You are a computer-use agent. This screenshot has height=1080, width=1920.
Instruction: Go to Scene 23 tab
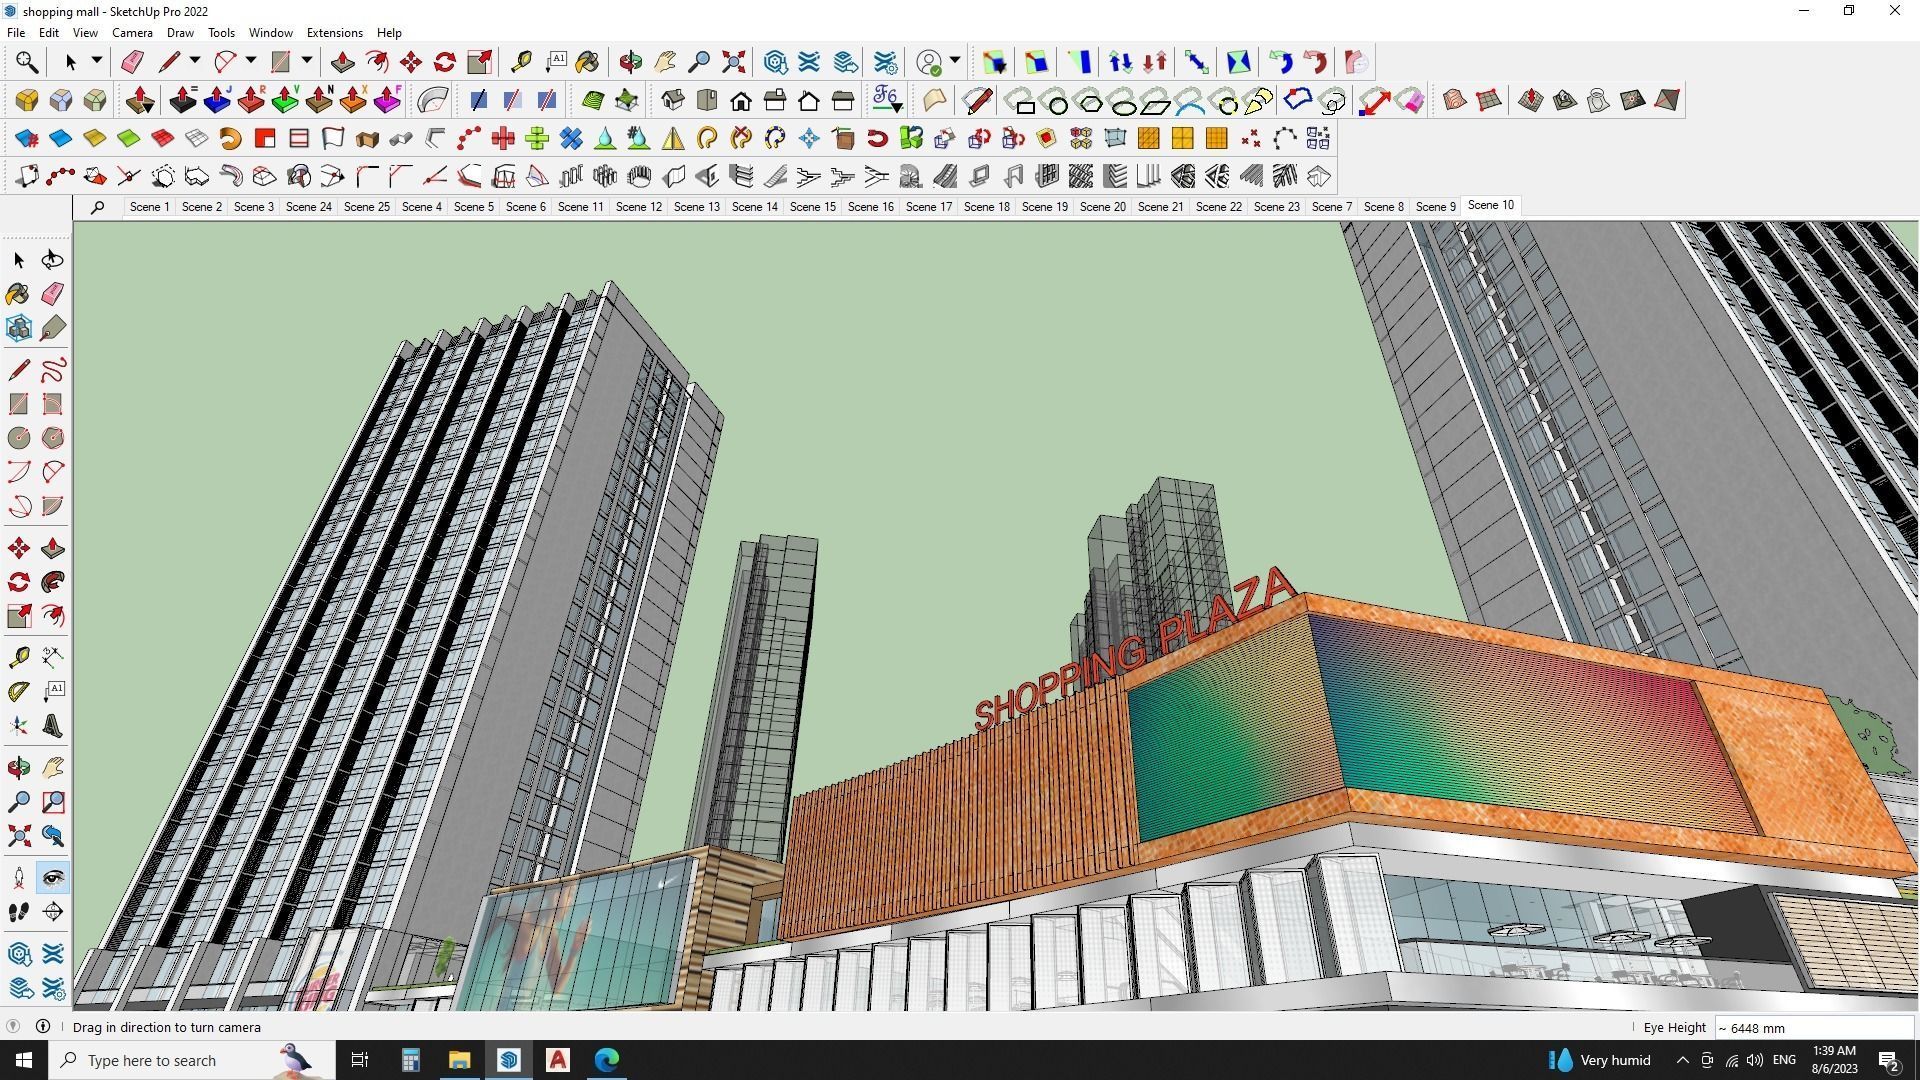point(1276,206)
